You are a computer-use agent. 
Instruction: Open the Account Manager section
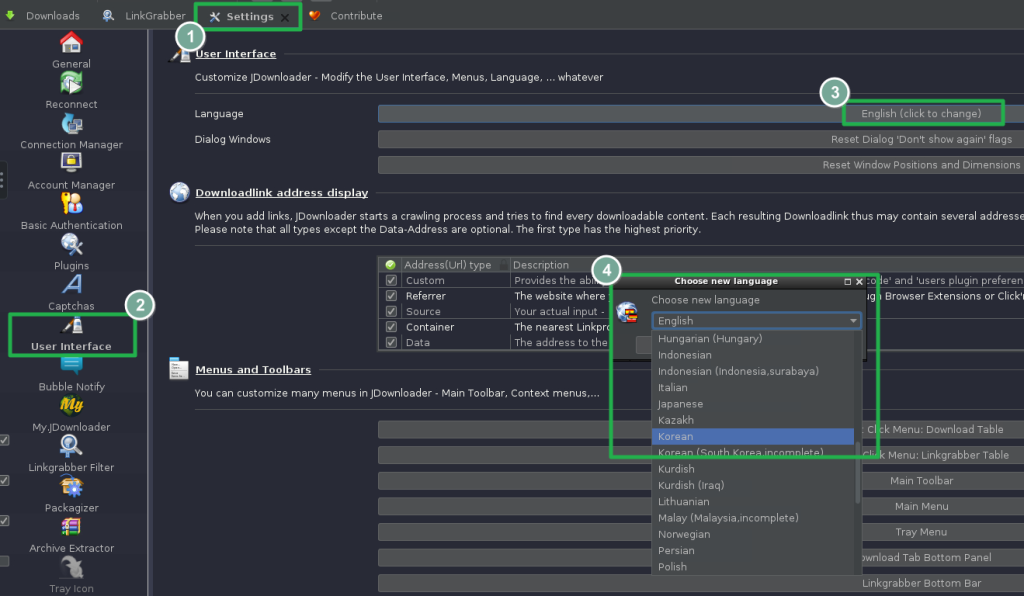coord(71,165)
